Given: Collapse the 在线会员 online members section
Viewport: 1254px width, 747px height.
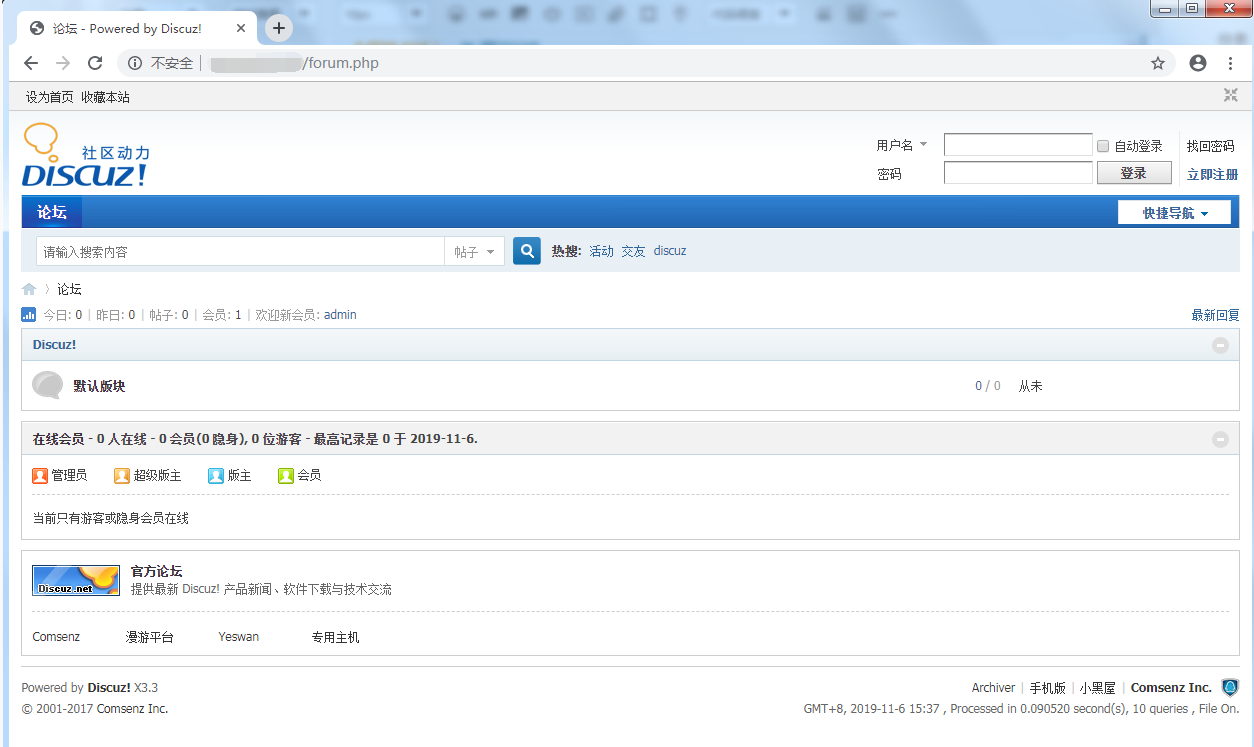Looking at the screenshot, I should pos(1219,439).
